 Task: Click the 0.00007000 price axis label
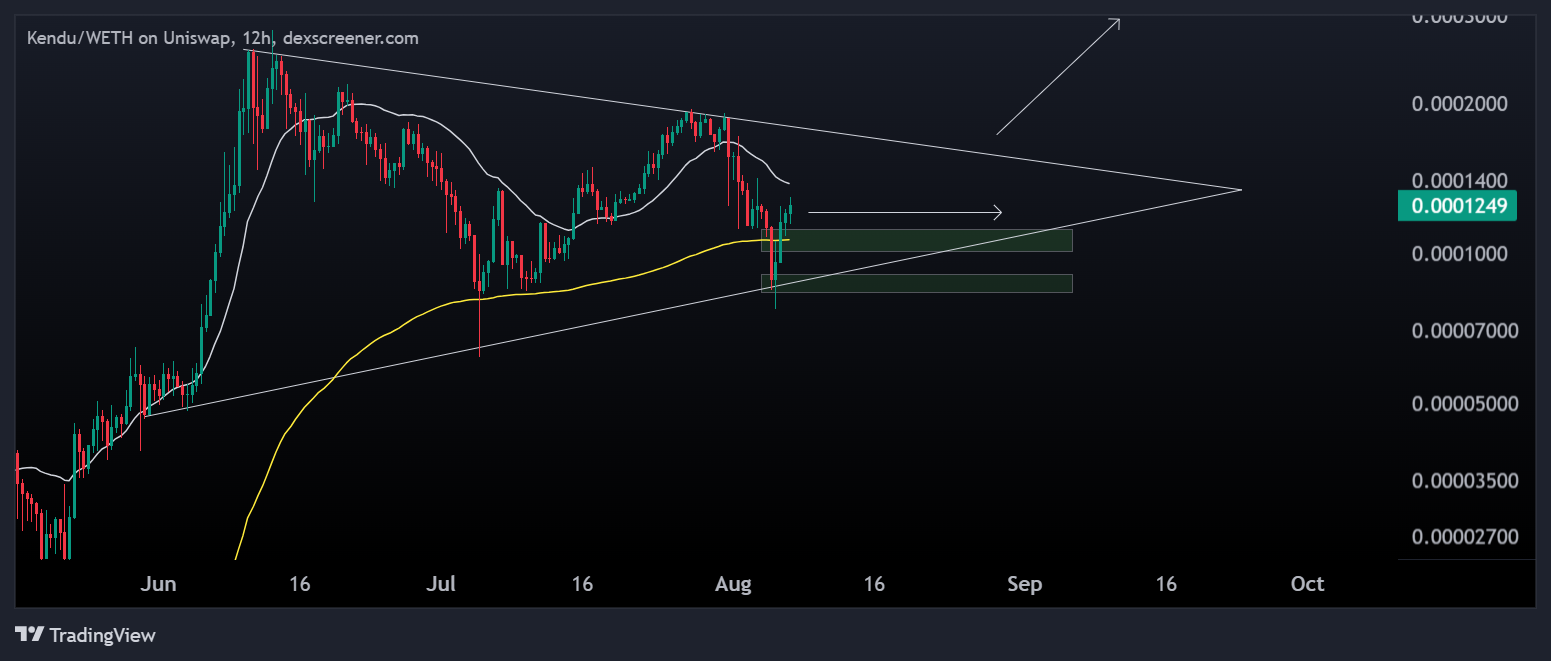point(1464,330)
